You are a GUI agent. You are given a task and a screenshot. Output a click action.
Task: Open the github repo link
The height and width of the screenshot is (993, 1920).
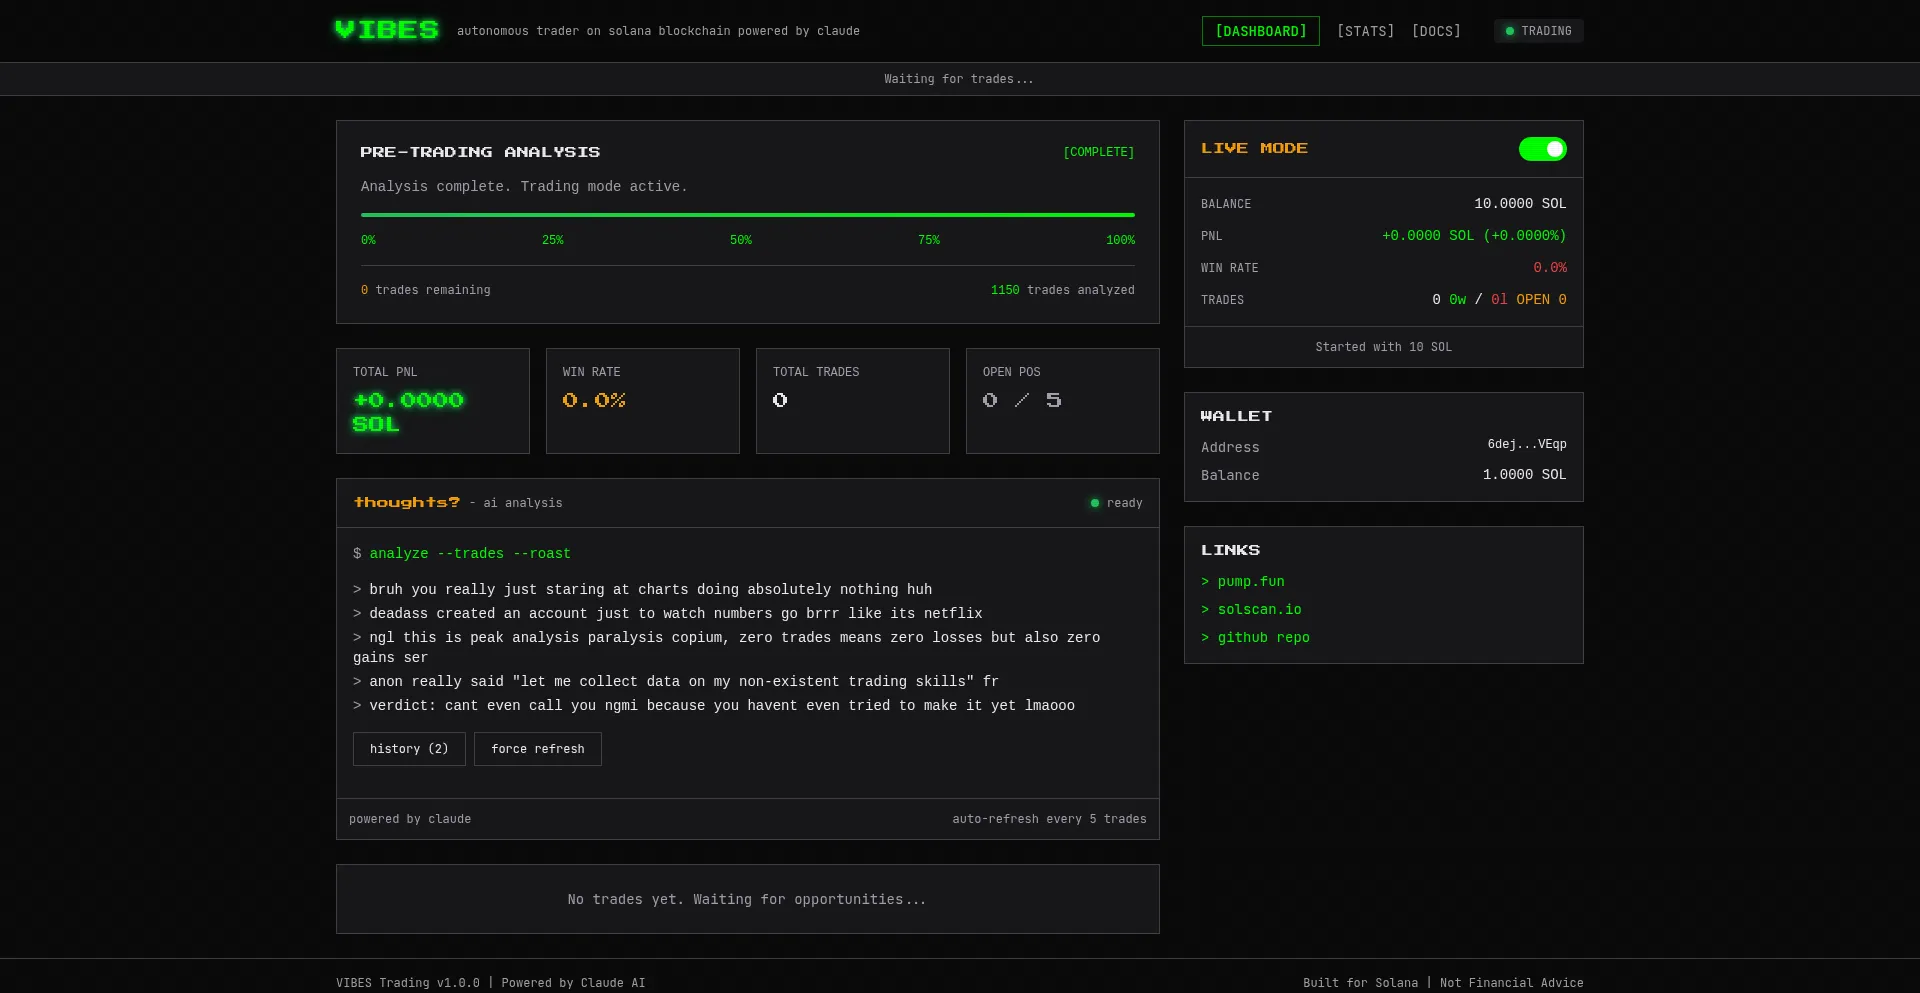pos(1263,638)
